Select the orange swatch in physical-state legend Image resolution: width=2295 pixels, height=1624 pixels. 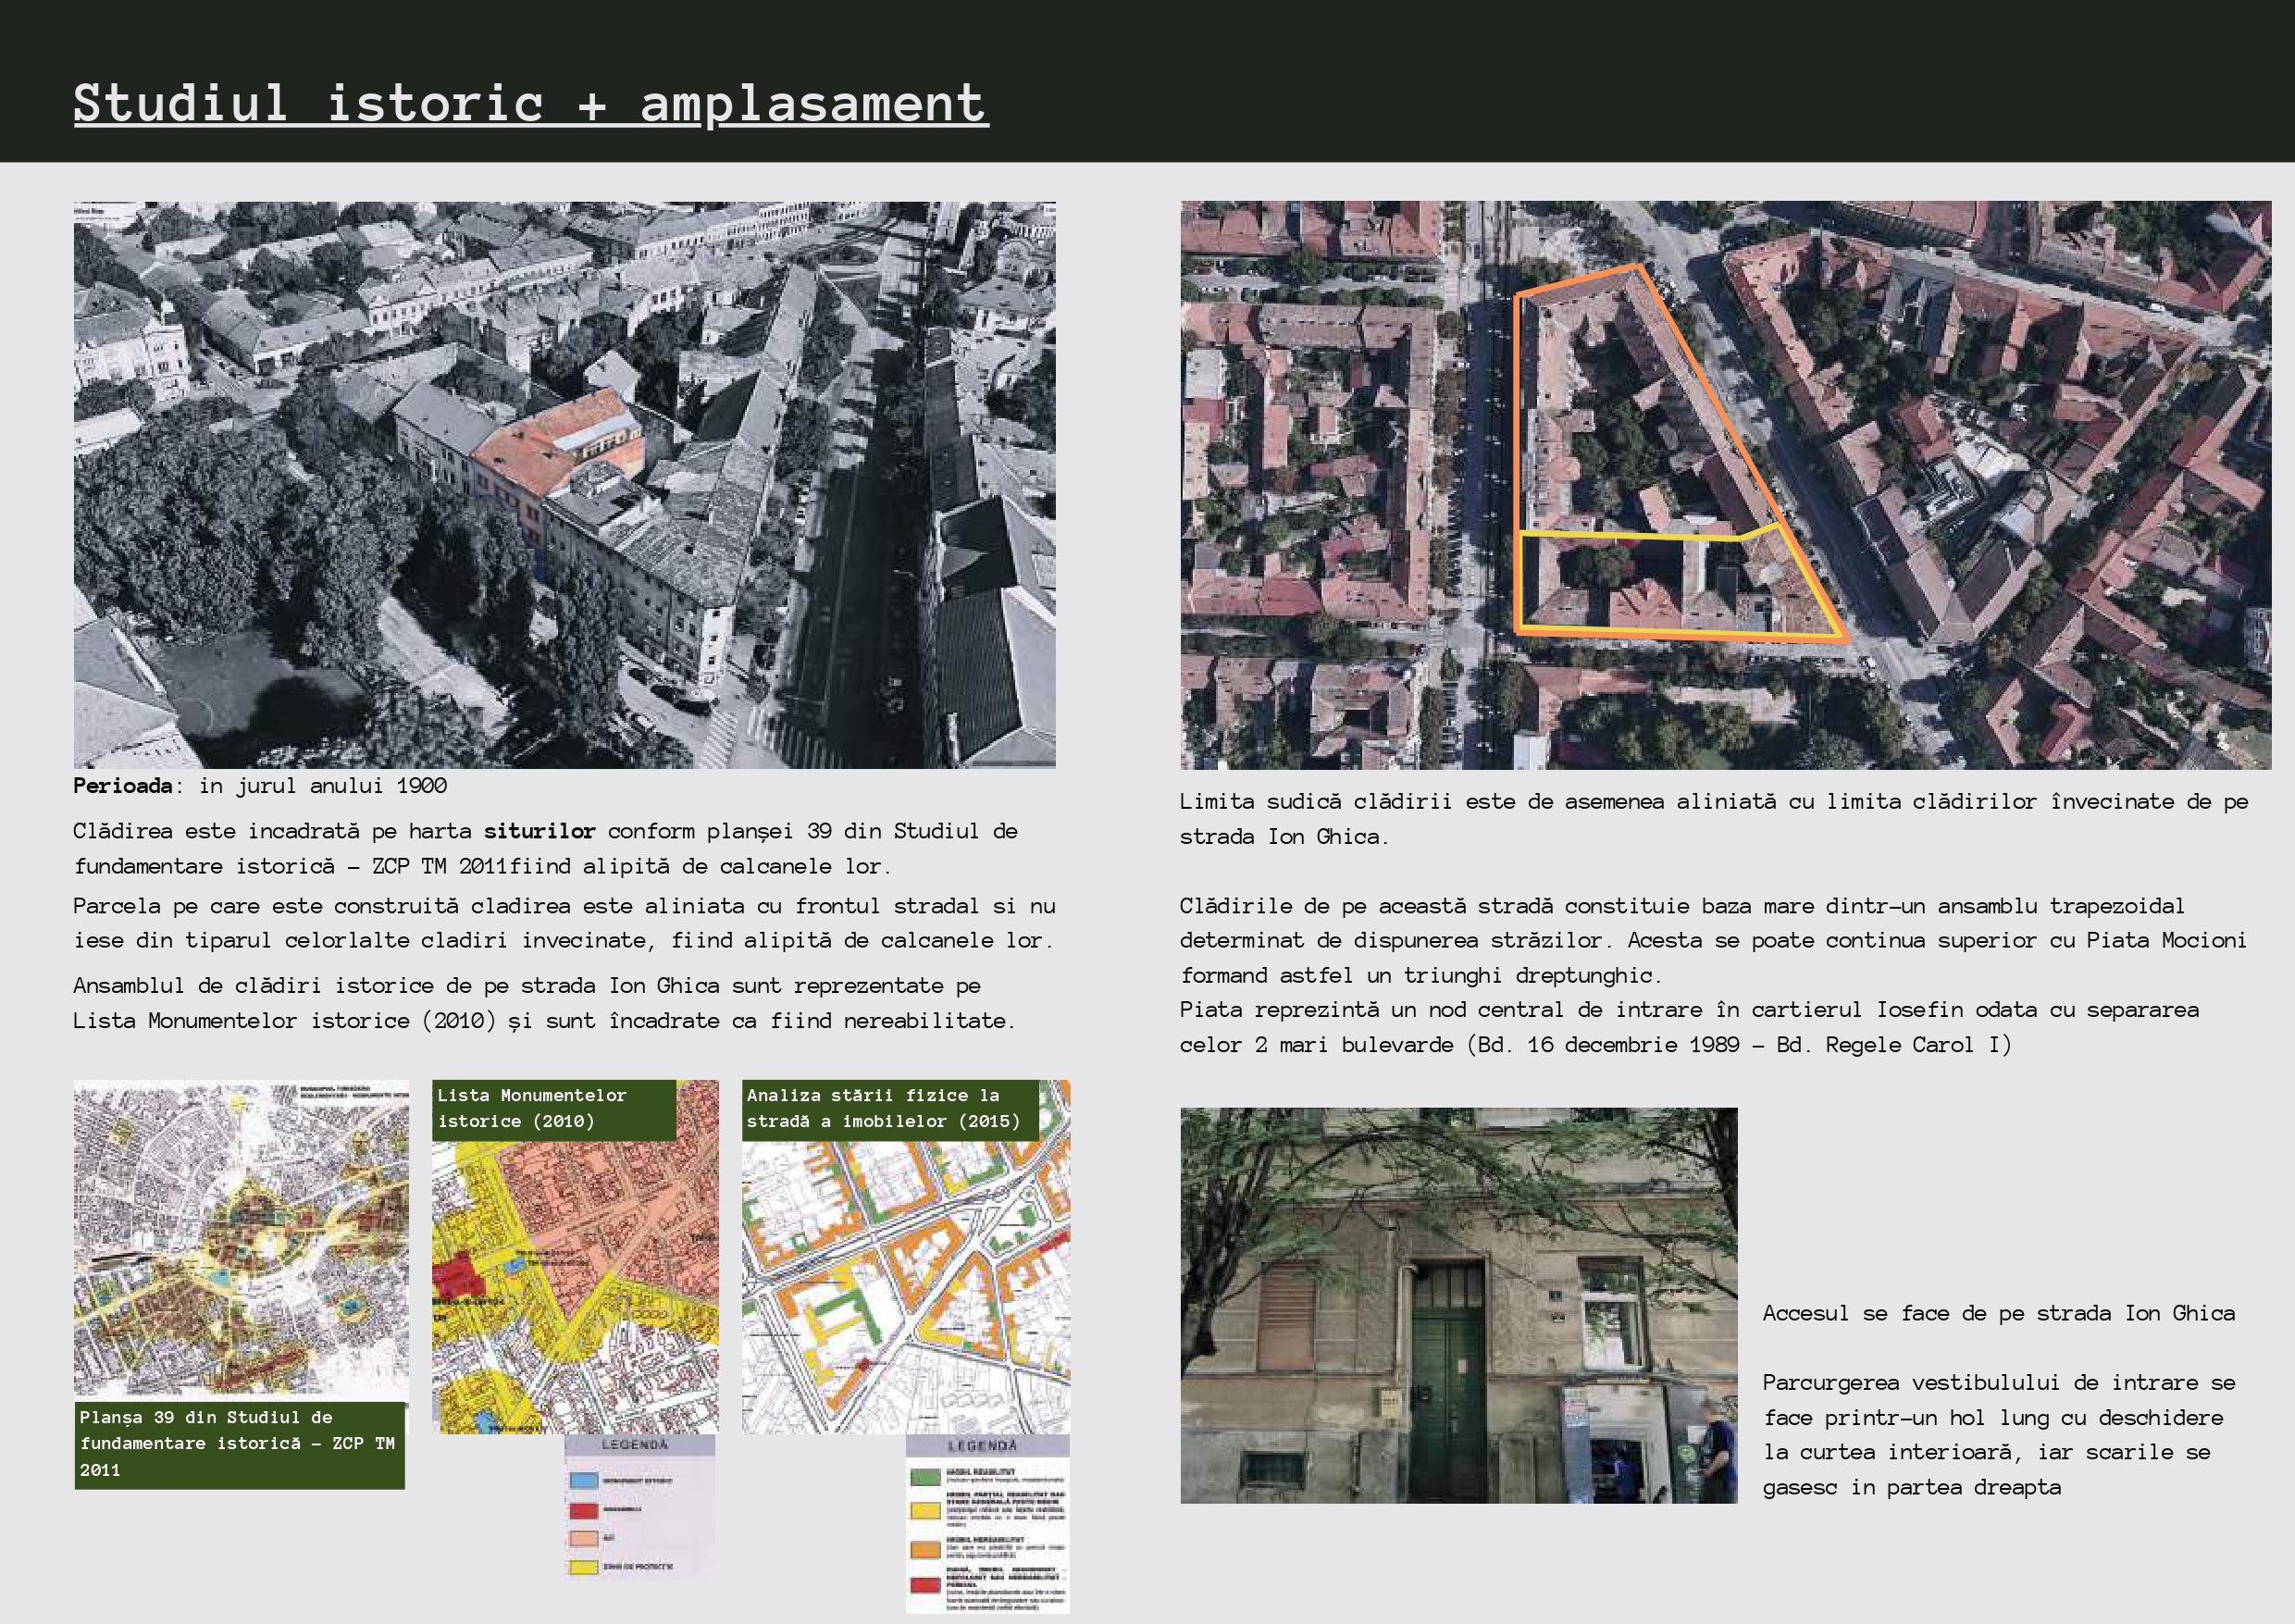pos(925,1550)
